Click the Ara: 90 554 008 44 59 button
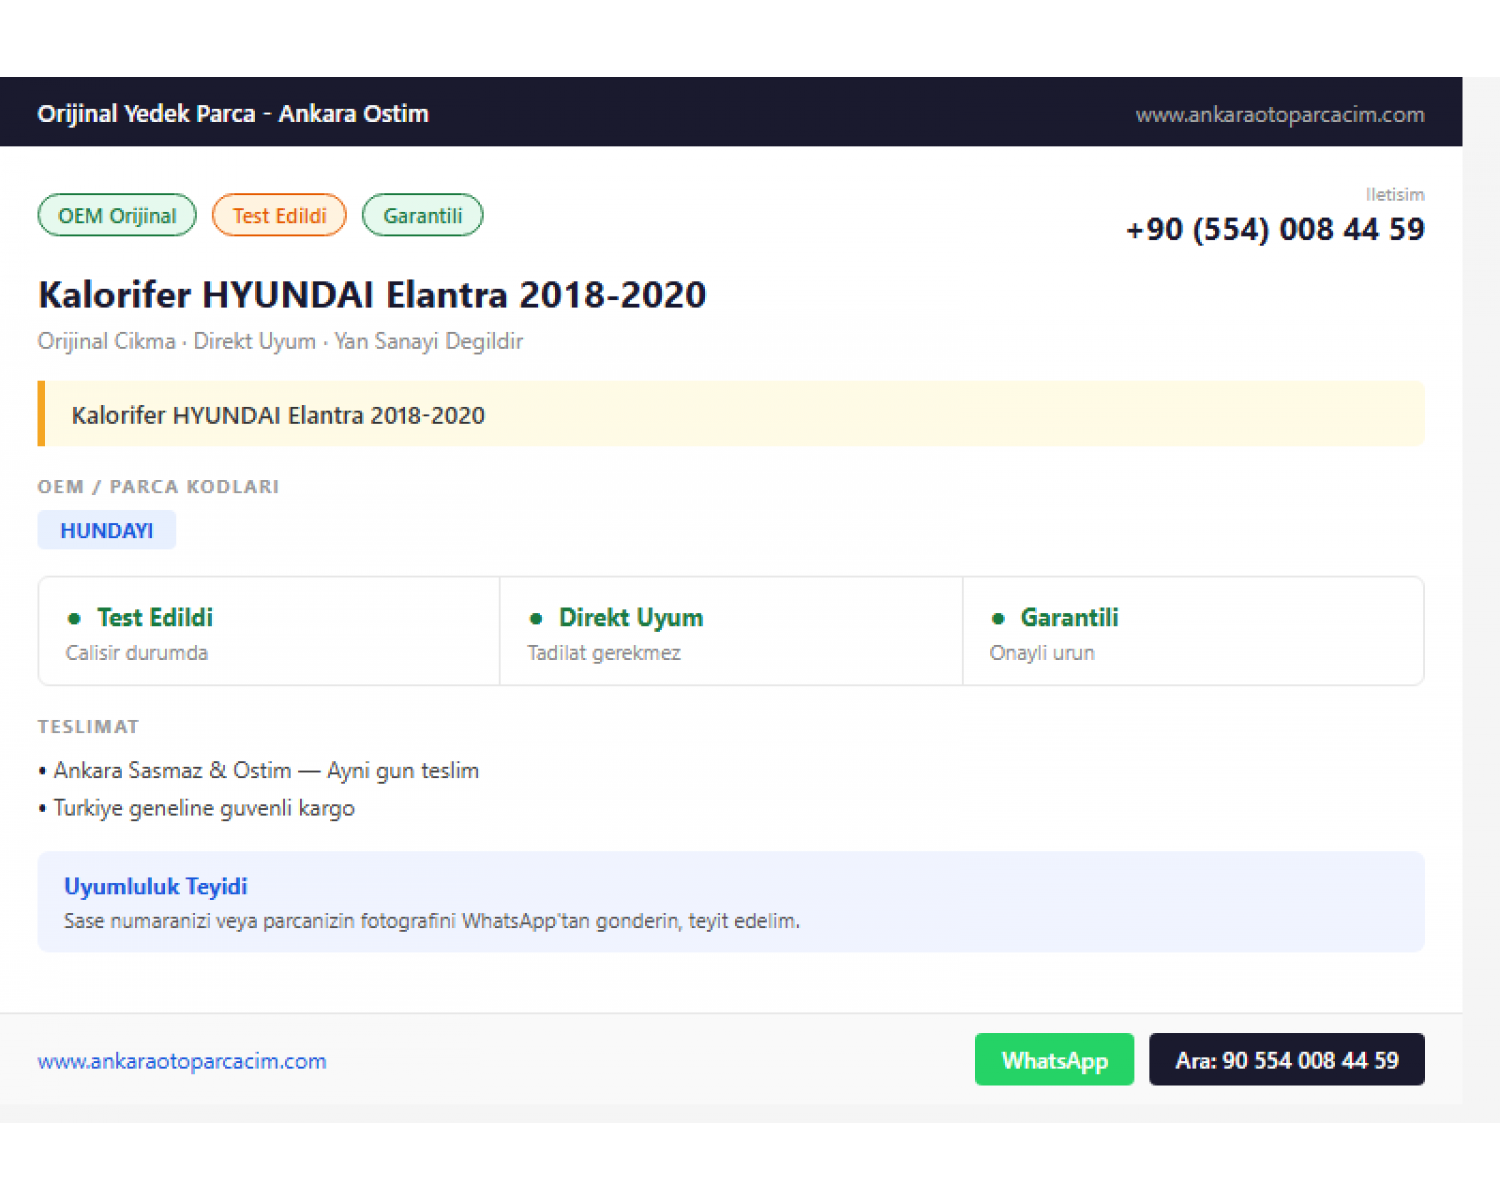Screen dimensions: 1500x1200 (x=1286, y=1059)
